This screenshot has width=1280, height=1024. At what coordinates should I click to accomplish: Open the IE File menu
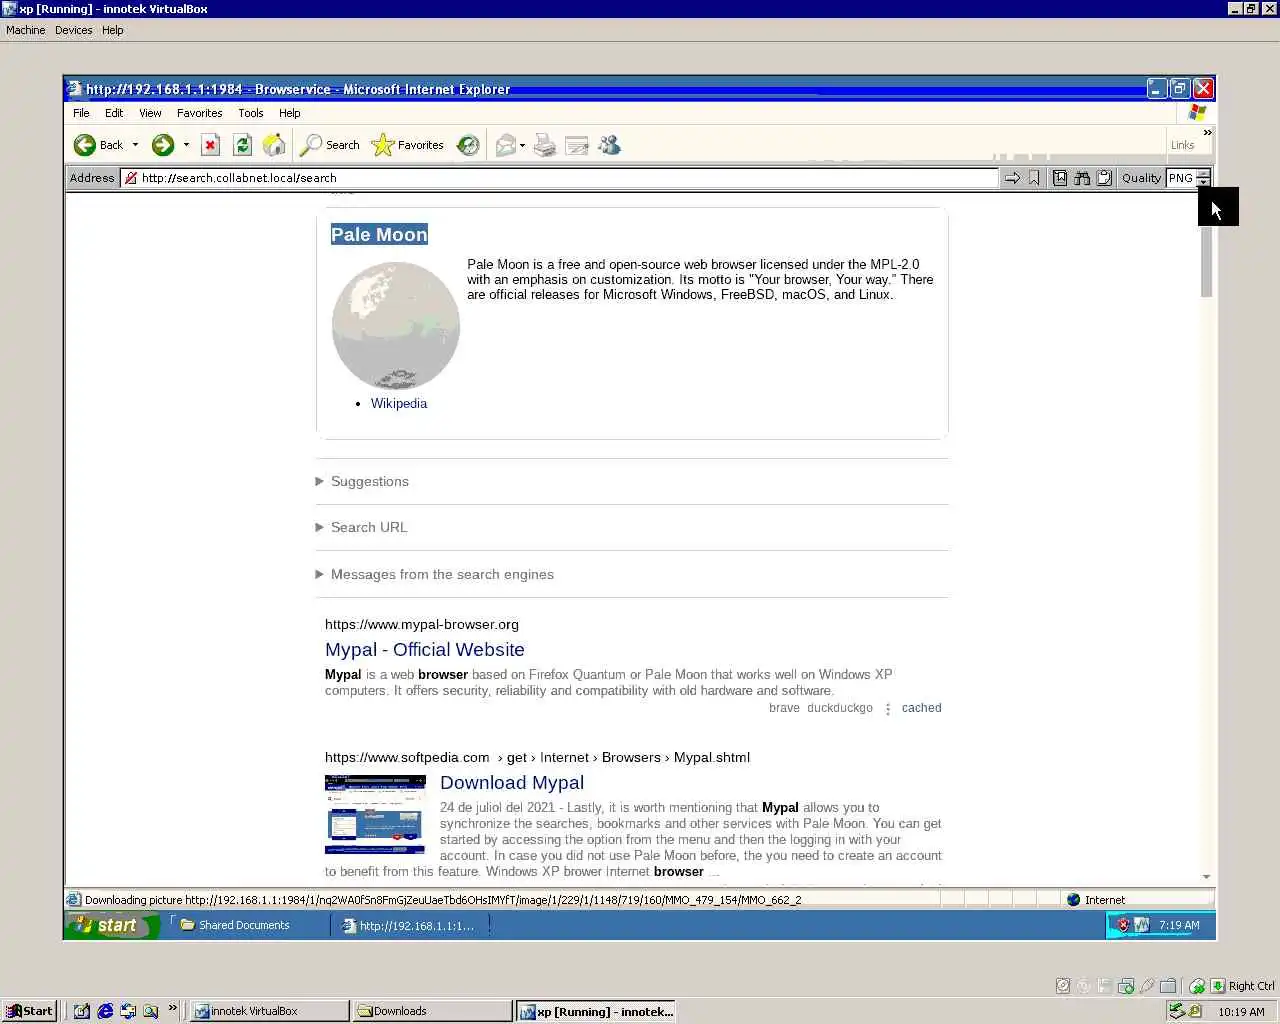click(81, 113)
